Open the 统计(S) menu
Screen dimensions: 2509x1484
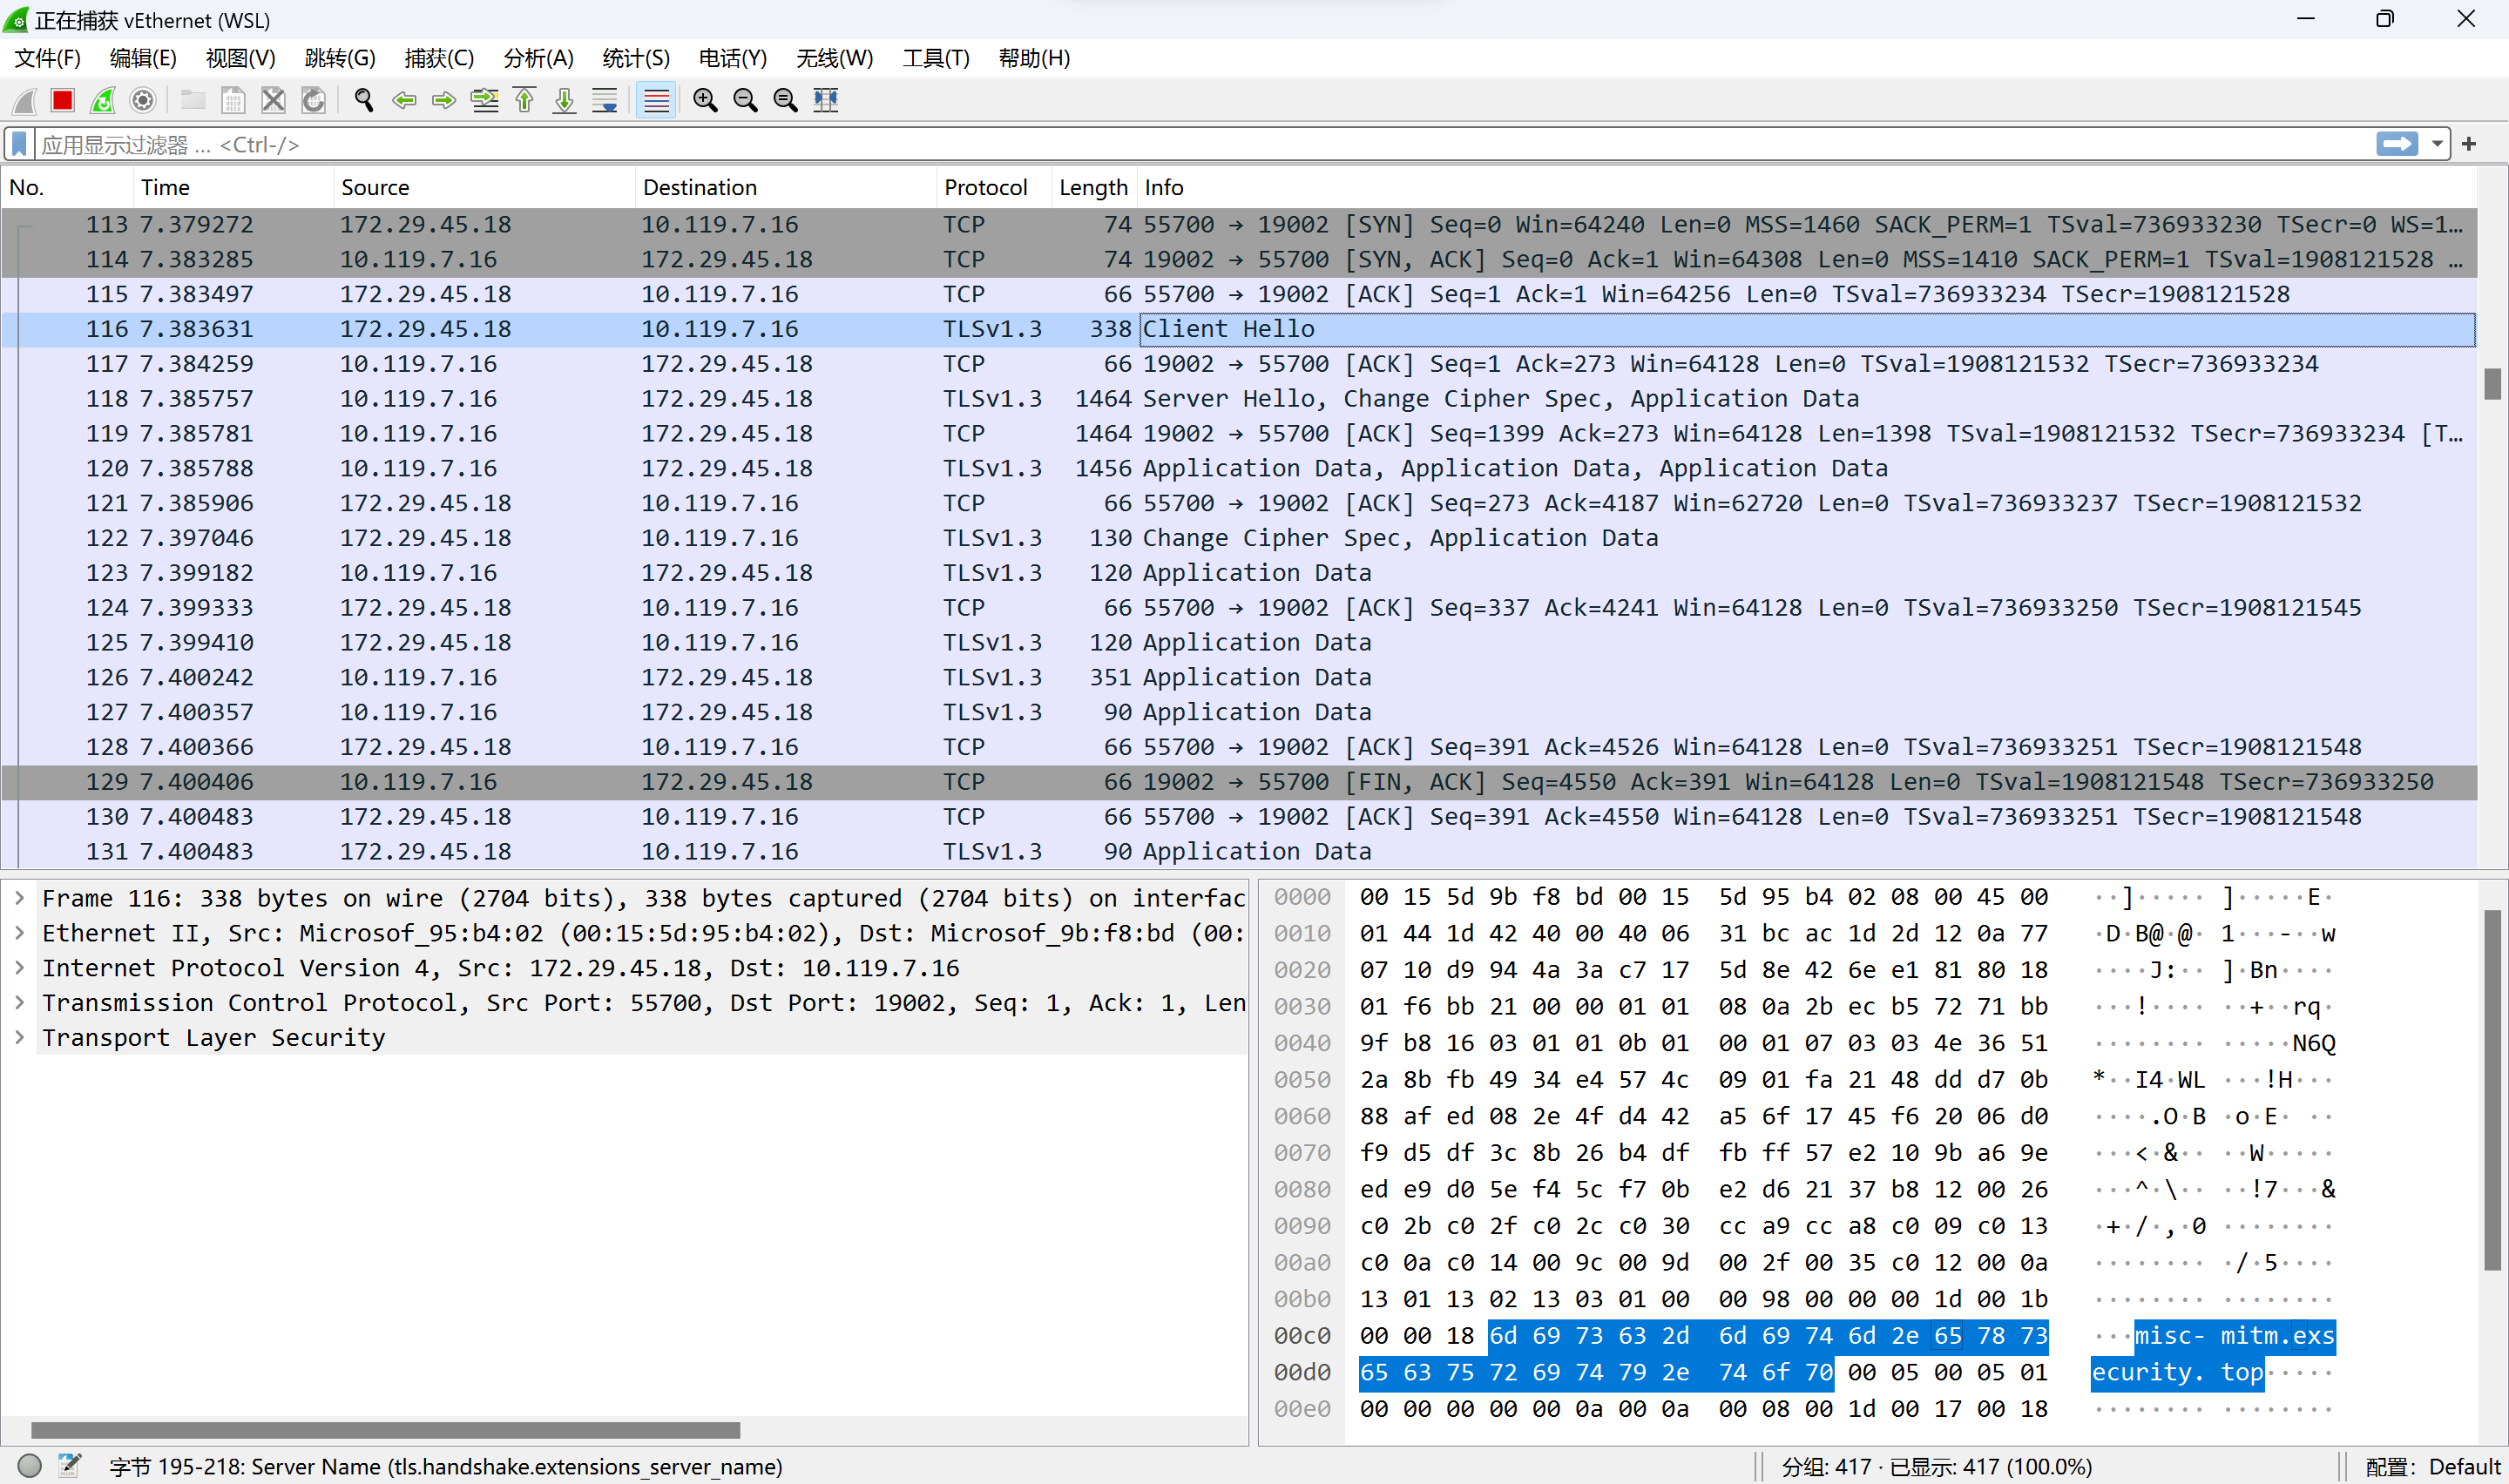[636, 58]
